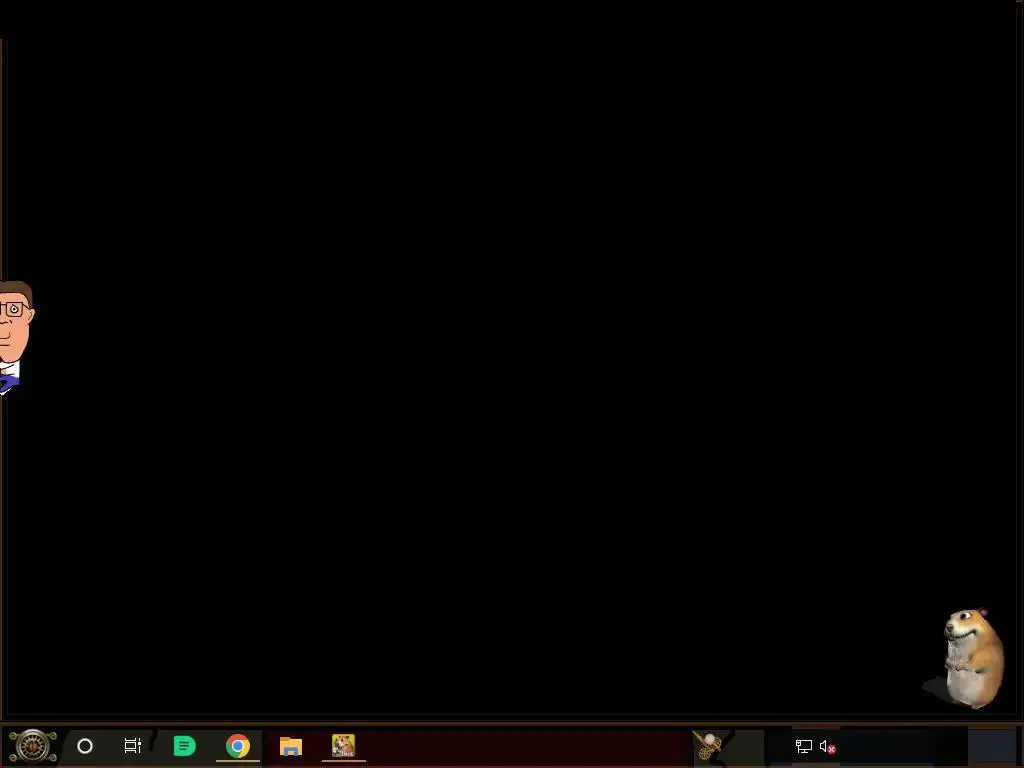Open File Explorer from the taskbar

coord(291,746)
